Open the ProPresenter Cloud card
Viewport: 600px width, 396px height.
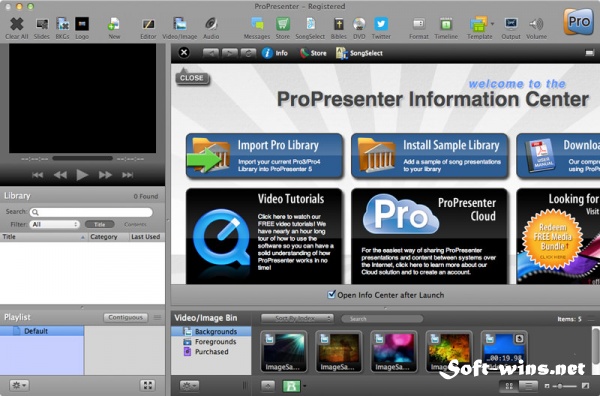tap(430, 236)
